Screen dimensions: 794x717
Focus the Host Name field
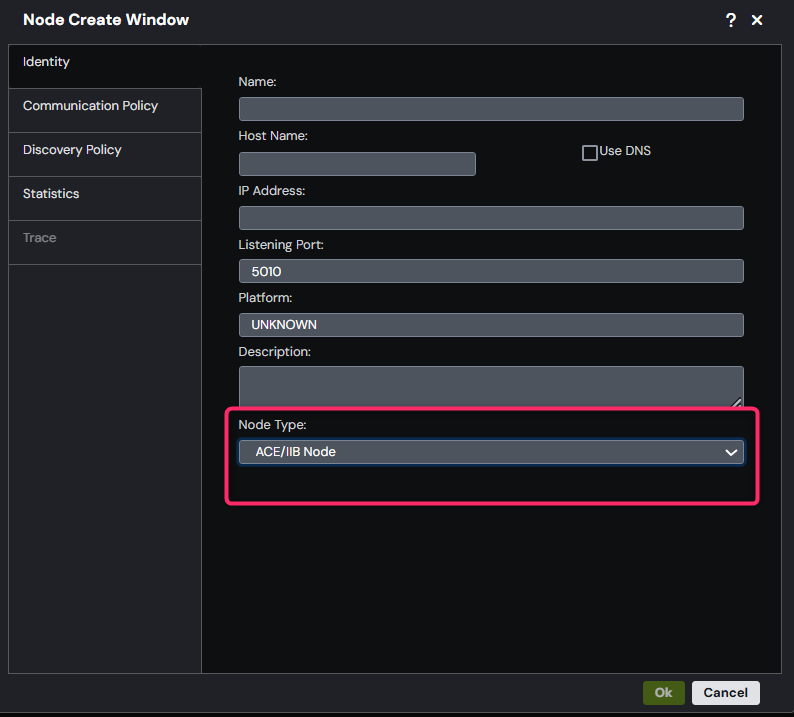tap(357, 164)
